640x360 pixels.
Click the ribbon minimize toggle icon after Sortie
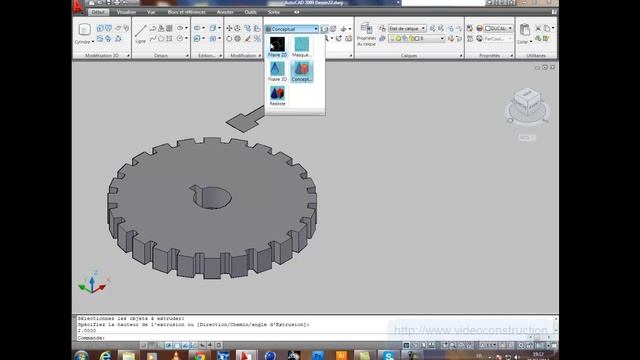[x=297, y=12]
